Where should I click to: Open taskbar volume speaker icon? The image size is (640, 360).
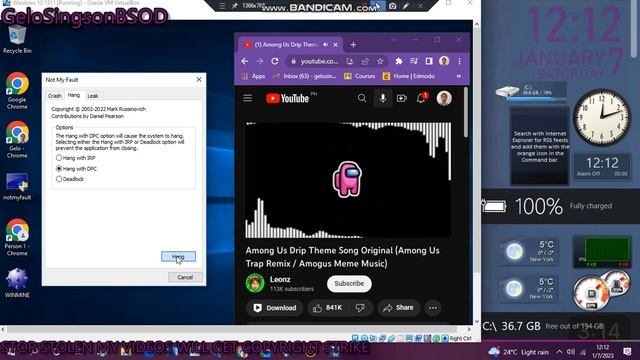[571, 352]
